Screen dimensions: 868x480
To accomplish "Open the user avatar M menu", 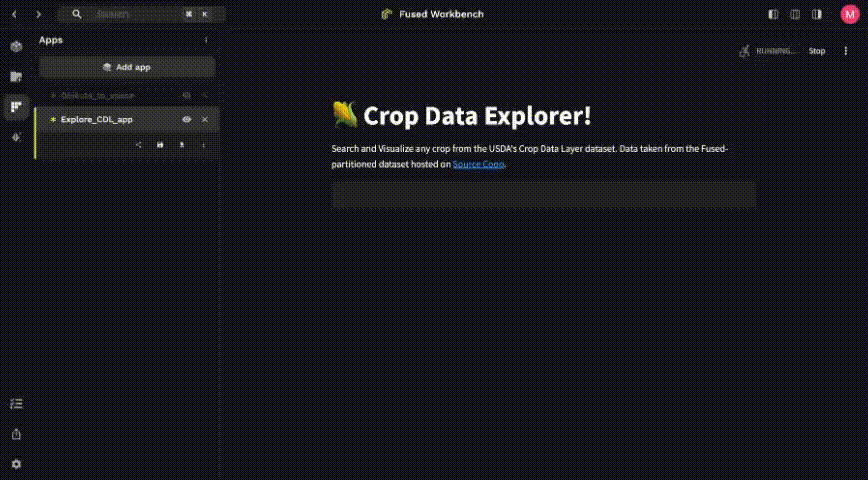I will click(x=850, y=14).
